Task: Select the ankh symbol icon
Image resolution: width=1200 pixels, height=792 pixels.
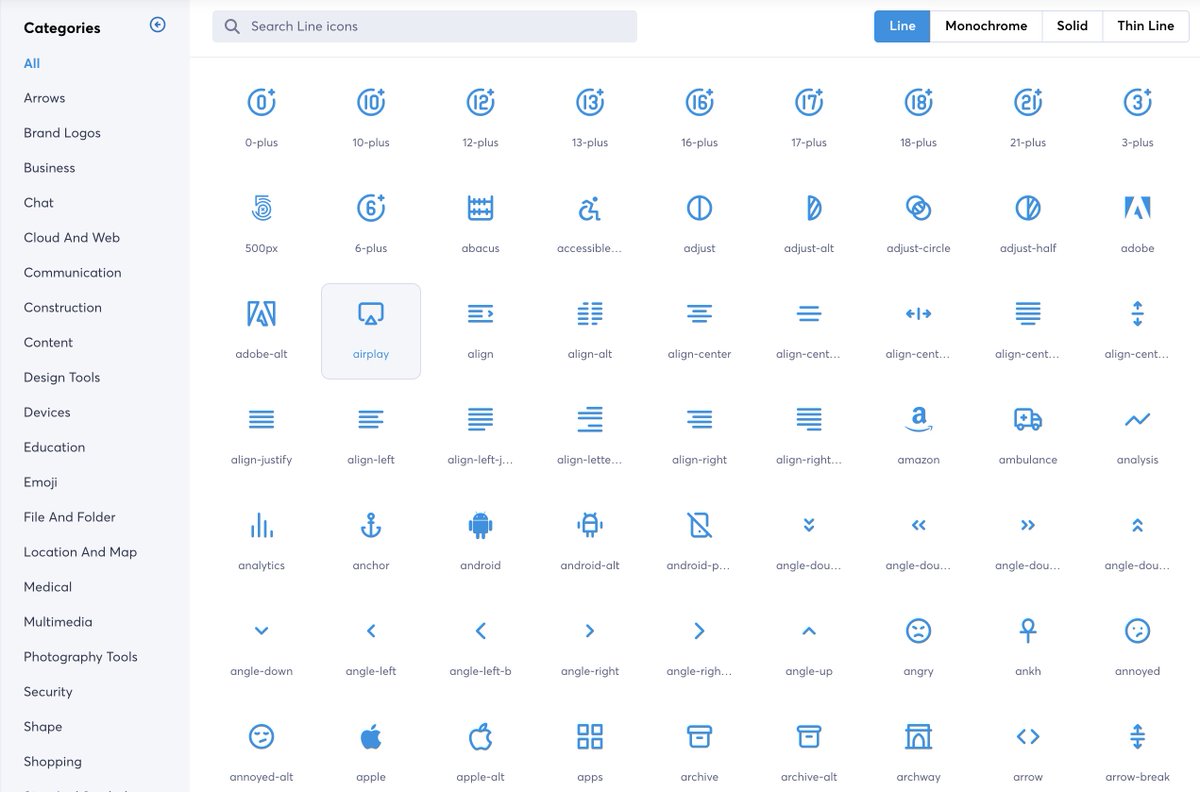Action: point(1028,631)
